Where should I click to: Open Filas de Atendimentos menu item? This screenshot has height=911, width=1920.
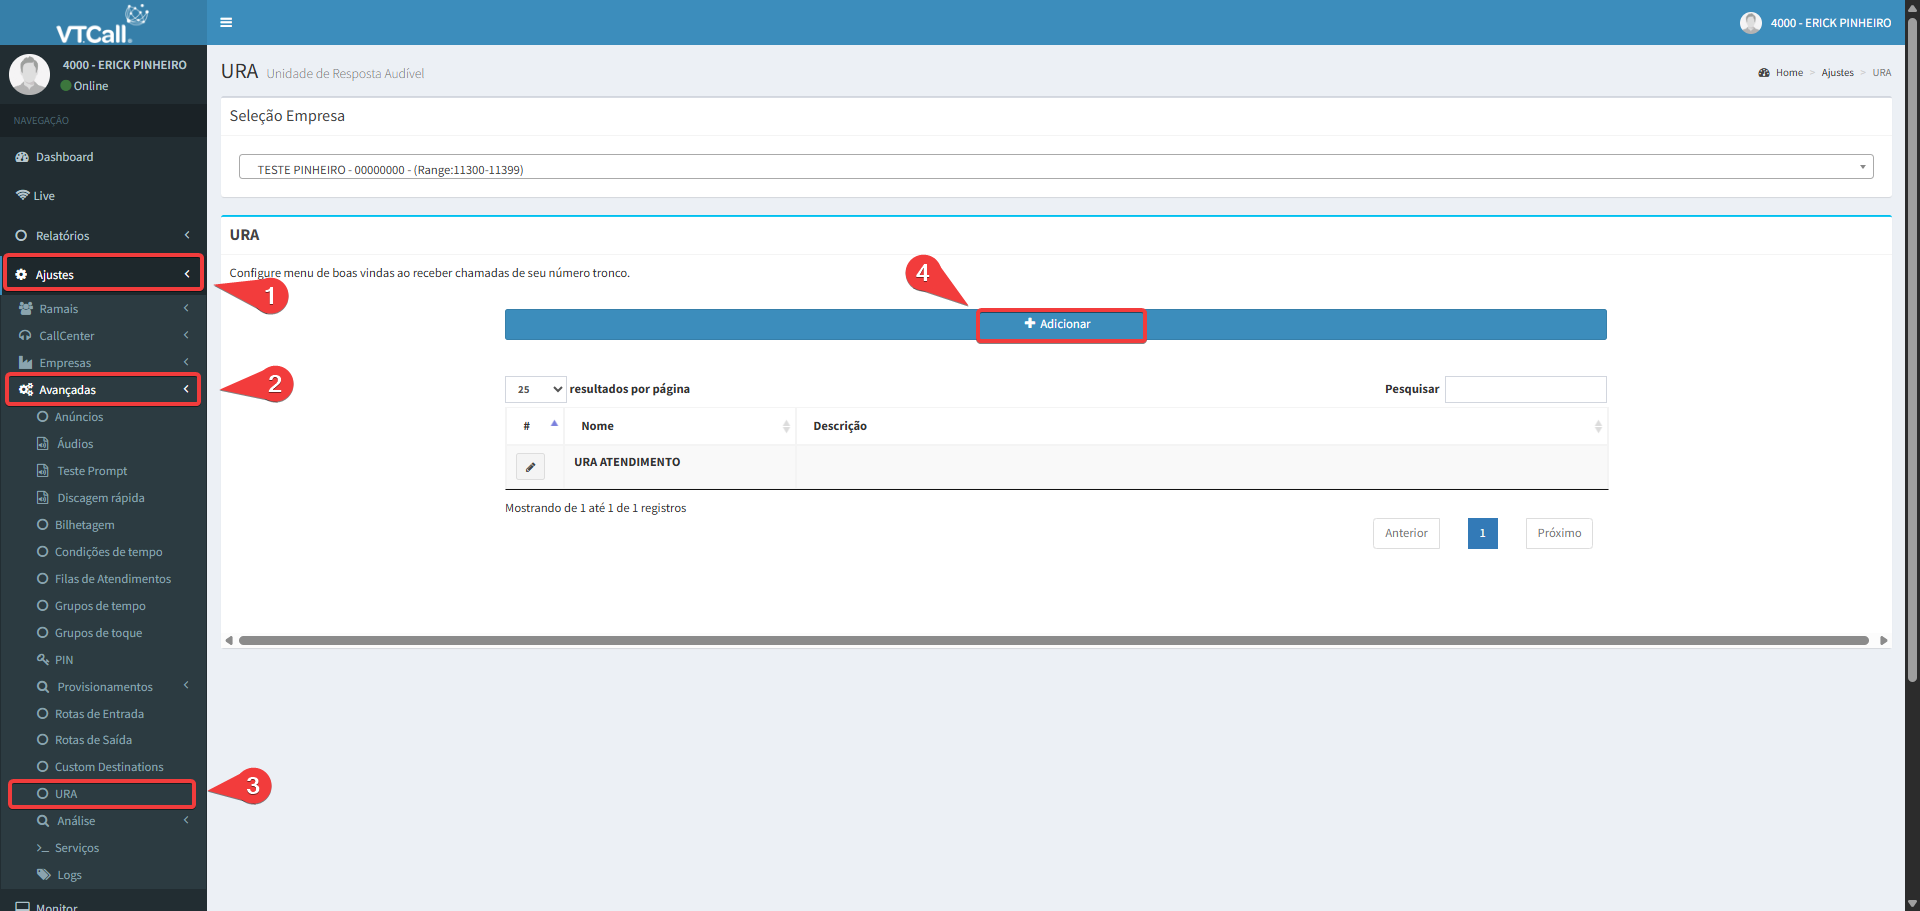click(x=112, y=579)
